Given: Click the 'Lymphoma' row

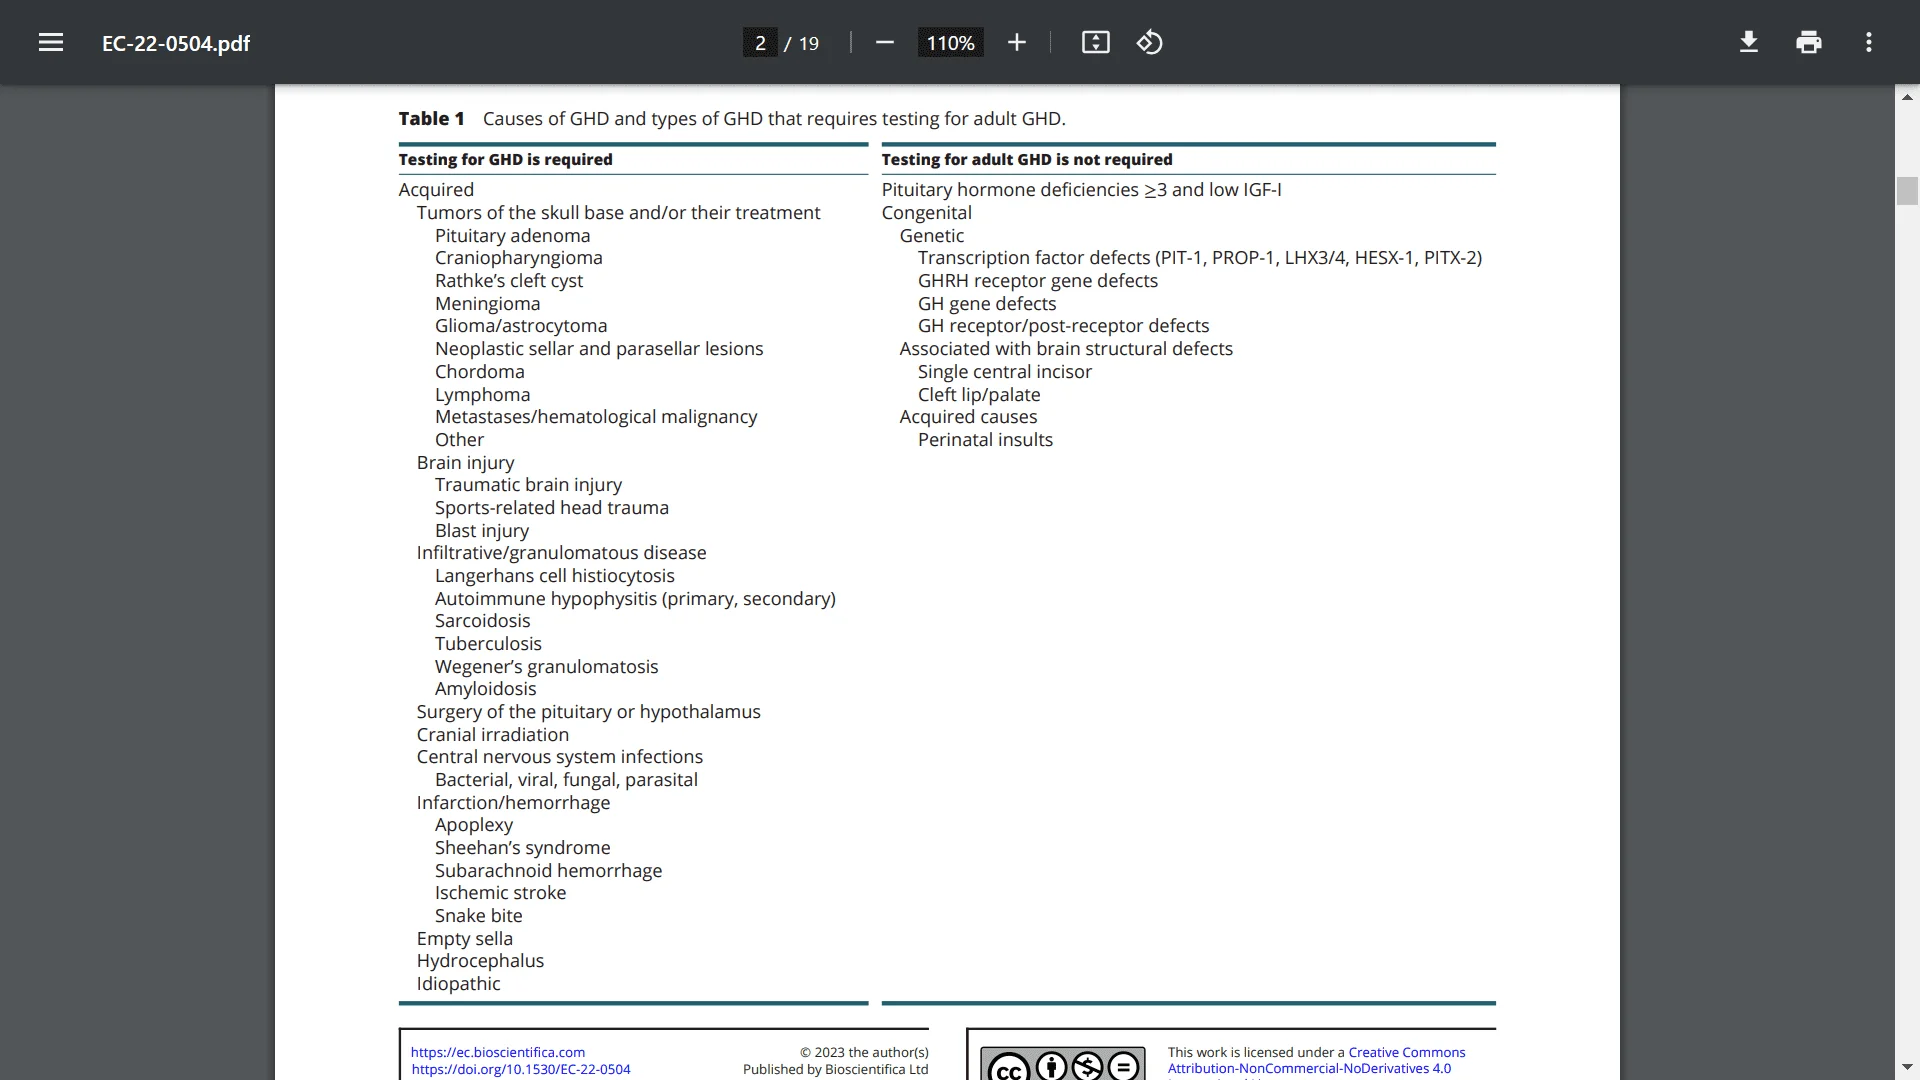Looking at the screenshot, I should [x=482, y=394].
